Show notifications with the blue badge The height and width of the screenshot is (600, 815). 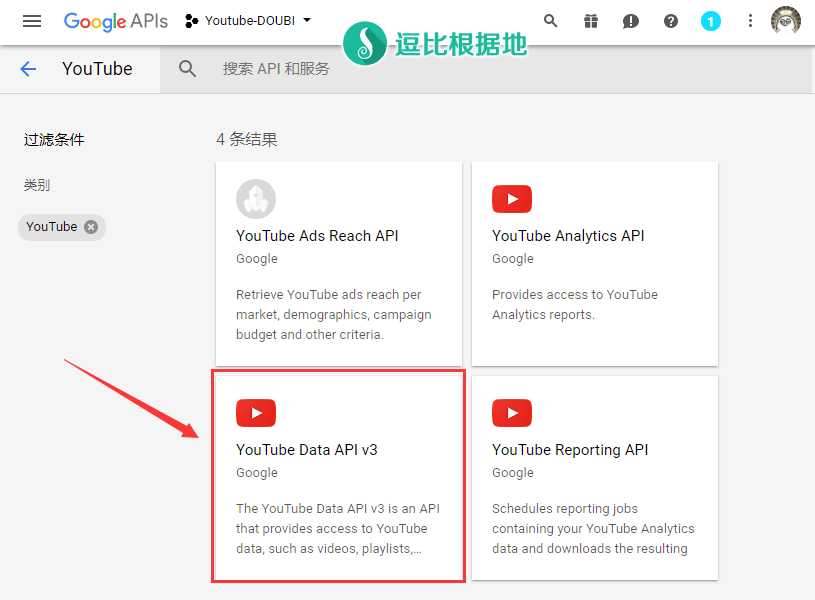711,21
